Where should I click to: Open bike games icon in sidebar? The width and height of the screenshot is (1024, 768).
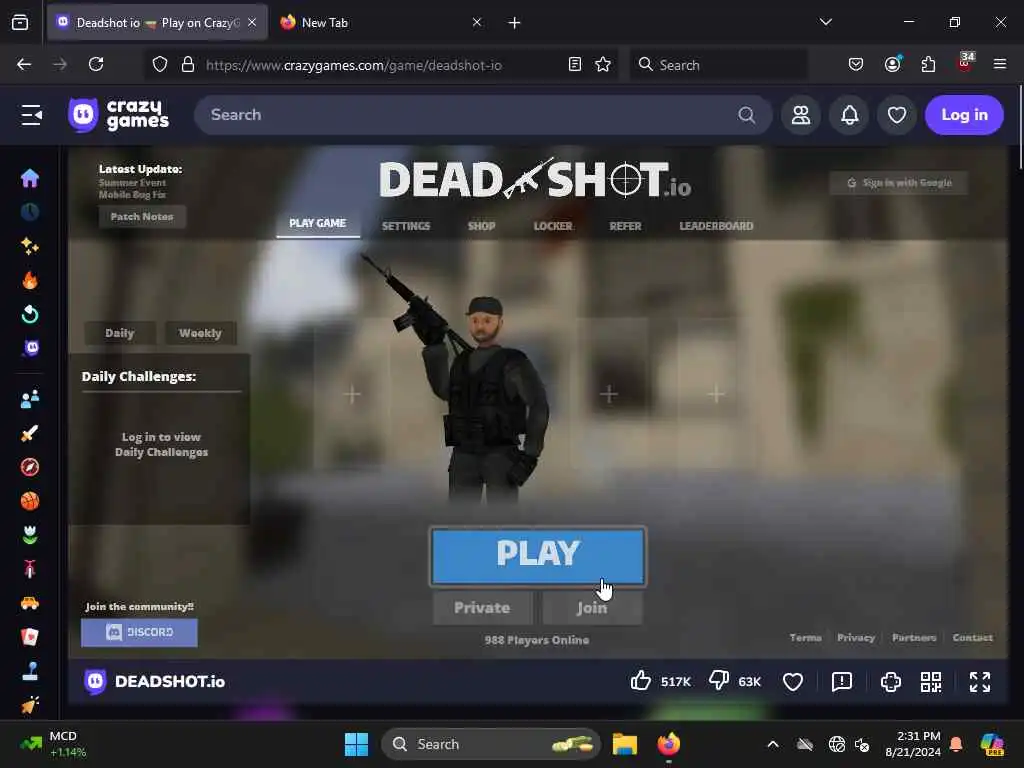tap(30, 569)
